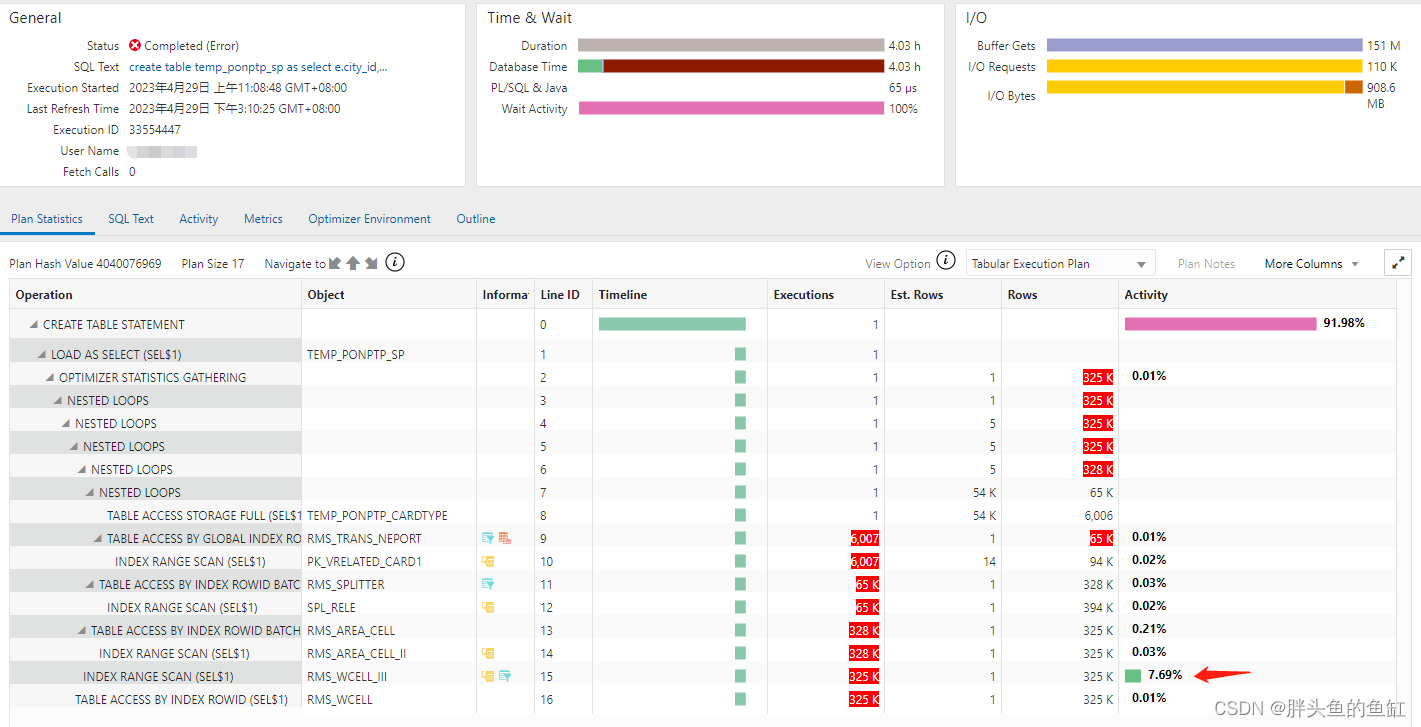Click the Operation column header

(x=156, y=294)
